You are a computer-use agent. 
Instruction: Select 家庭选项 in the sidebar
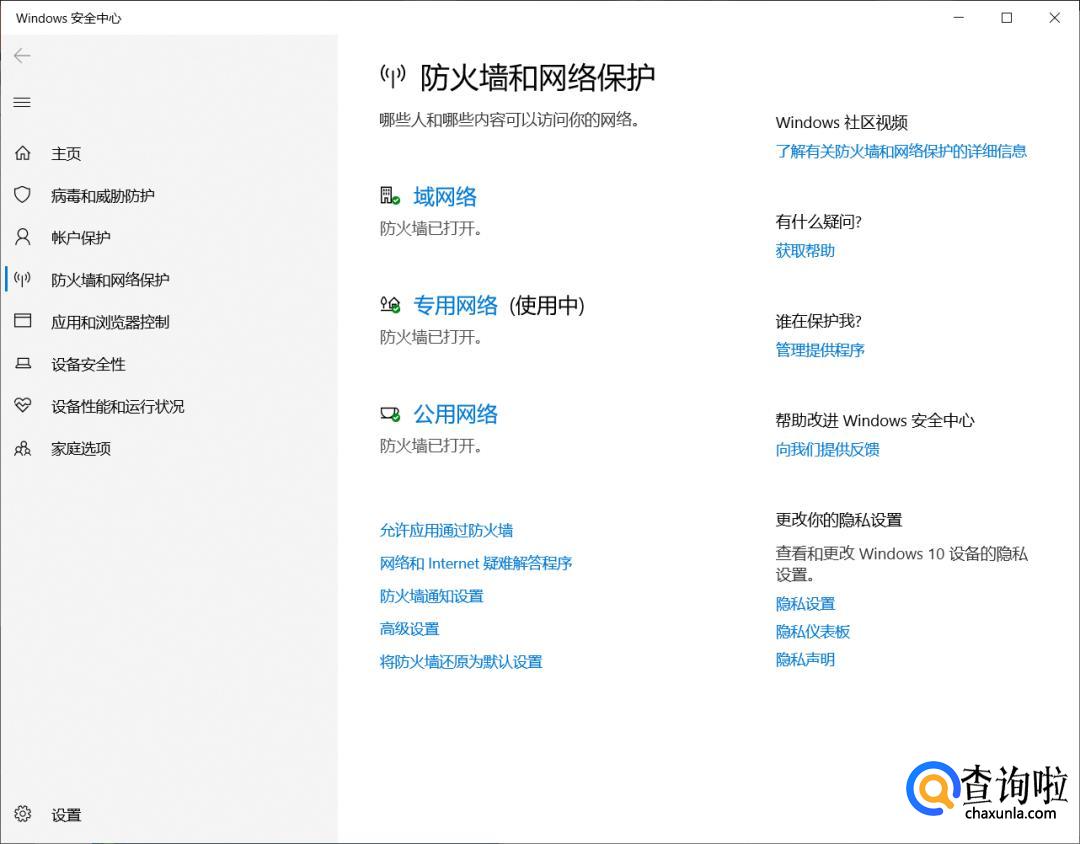(x=81, y=449)
